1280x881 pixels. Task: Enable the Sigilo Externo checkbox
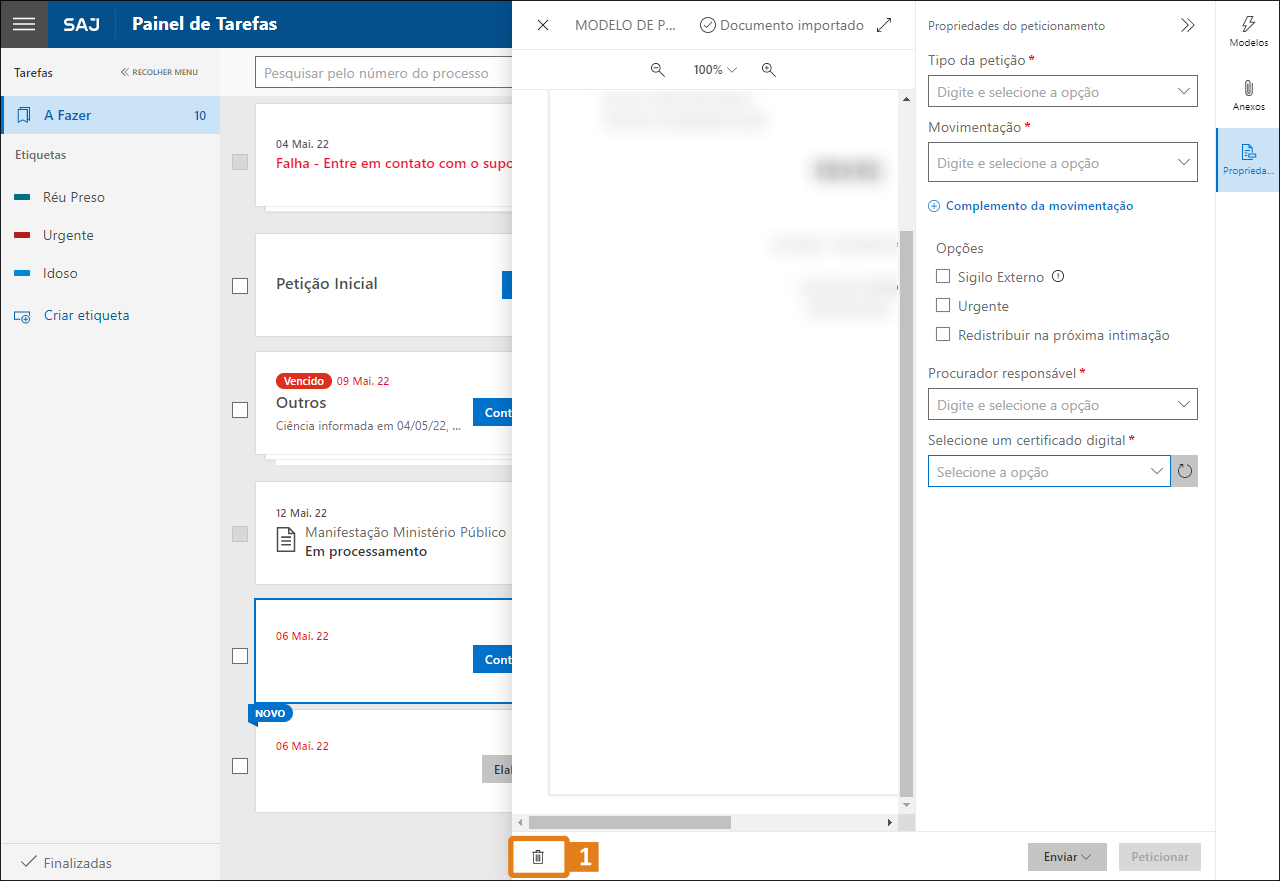click(943, 277)
